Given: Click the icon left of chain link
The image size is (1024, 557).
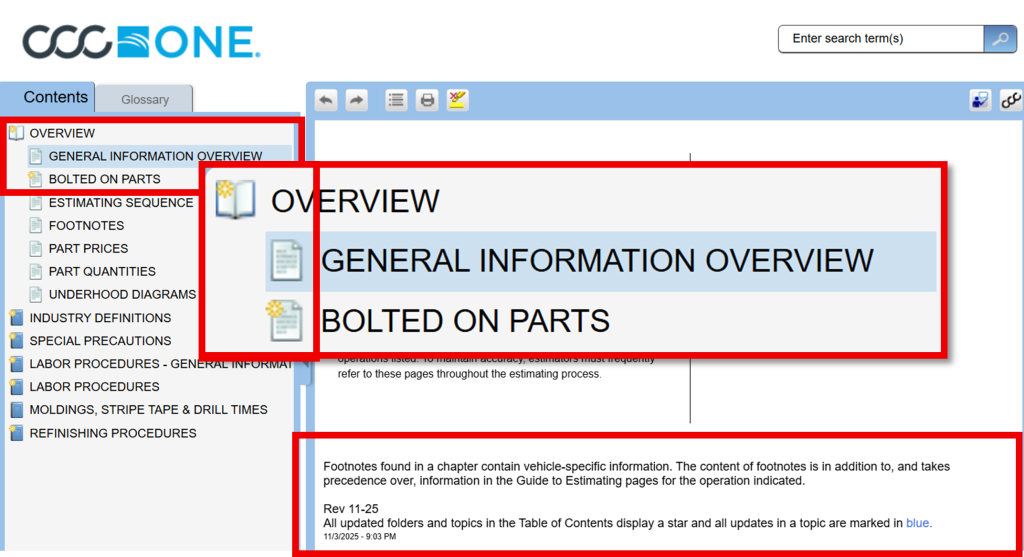Looking at the screenshot, I should [980, 100].
